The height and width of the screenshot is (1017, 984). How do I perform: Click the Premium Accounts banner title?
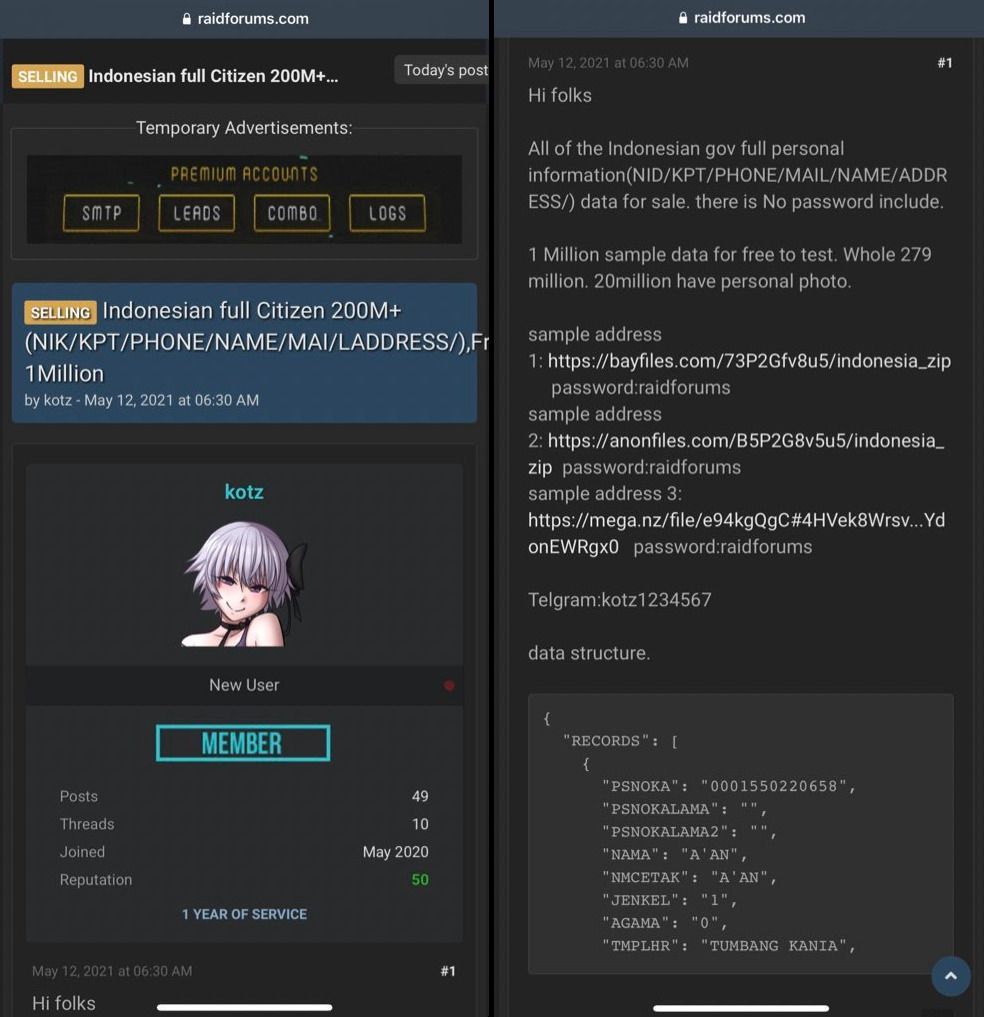point(244,174)
